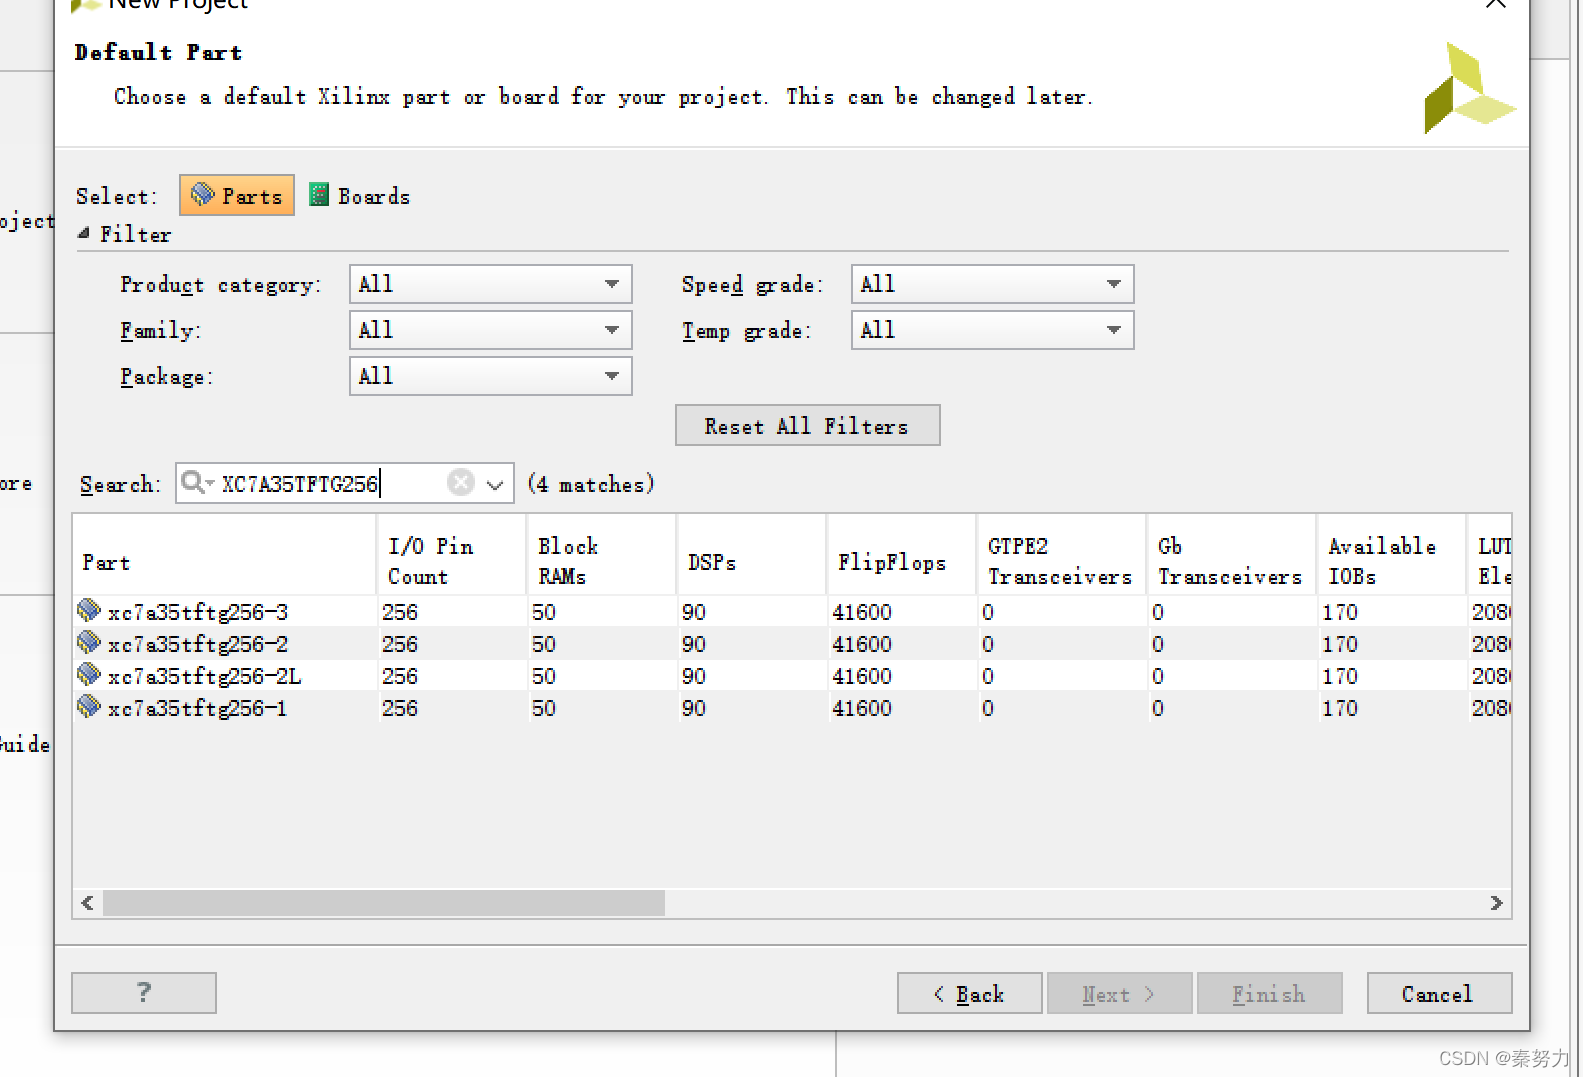This screenshot has height=1077, width=1583.
Task: Click the xc7a35tftg256-2L part name
Action: 205,676
